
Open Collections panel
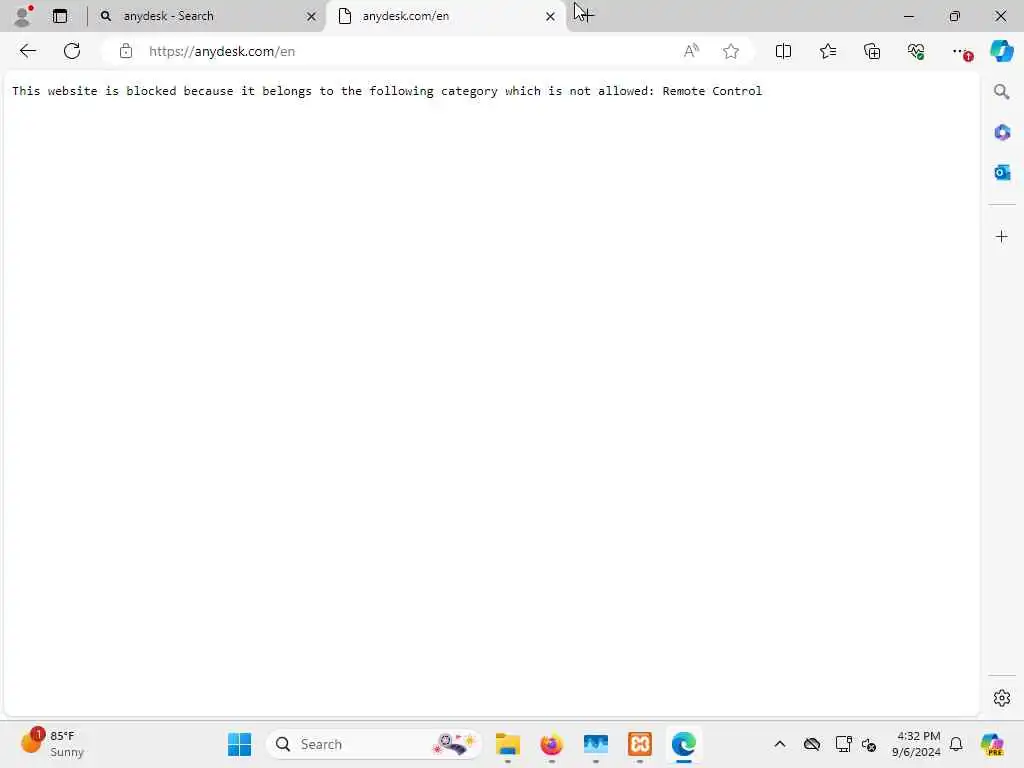pos(872,51)
